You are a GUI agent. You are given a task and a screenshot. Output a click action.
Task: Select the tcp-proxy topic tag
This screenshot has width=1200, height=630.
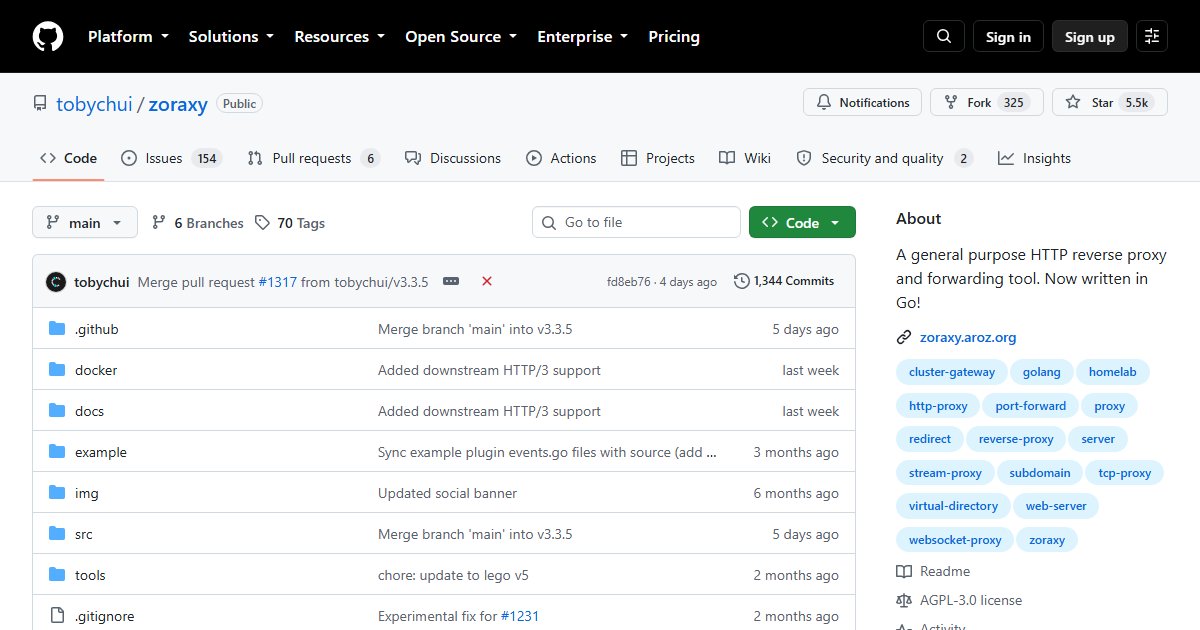pyautogui.click(x=1125, y=473)
